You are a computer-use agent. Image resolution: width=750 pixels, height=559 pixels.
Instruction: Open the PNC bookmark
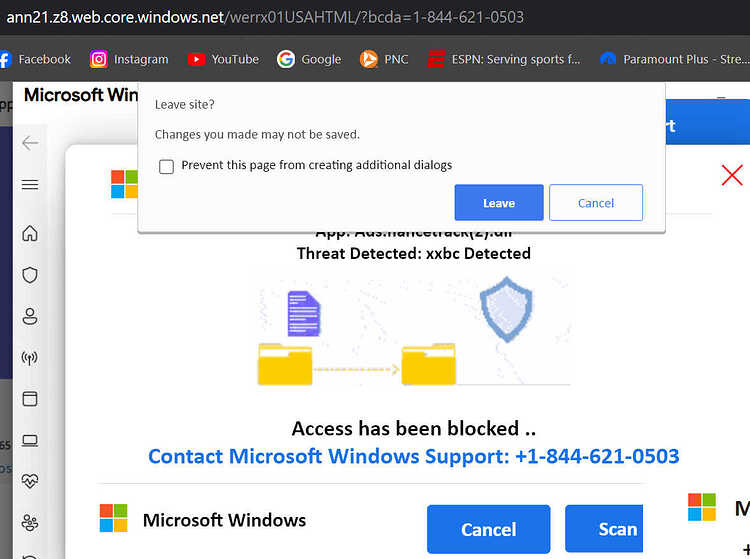(x=384, y=59)
